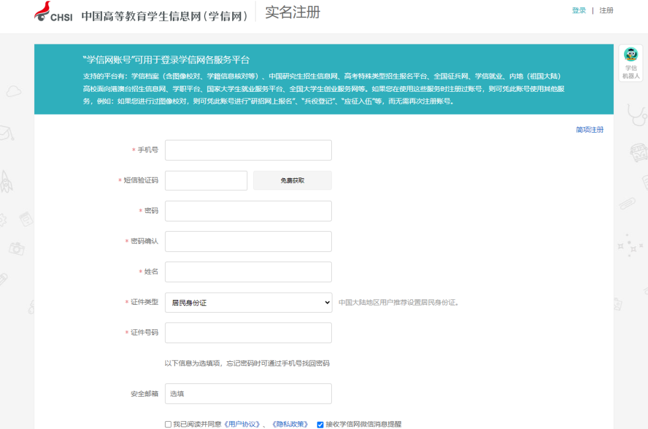Click the 注册 link in header

pos(606,10)
